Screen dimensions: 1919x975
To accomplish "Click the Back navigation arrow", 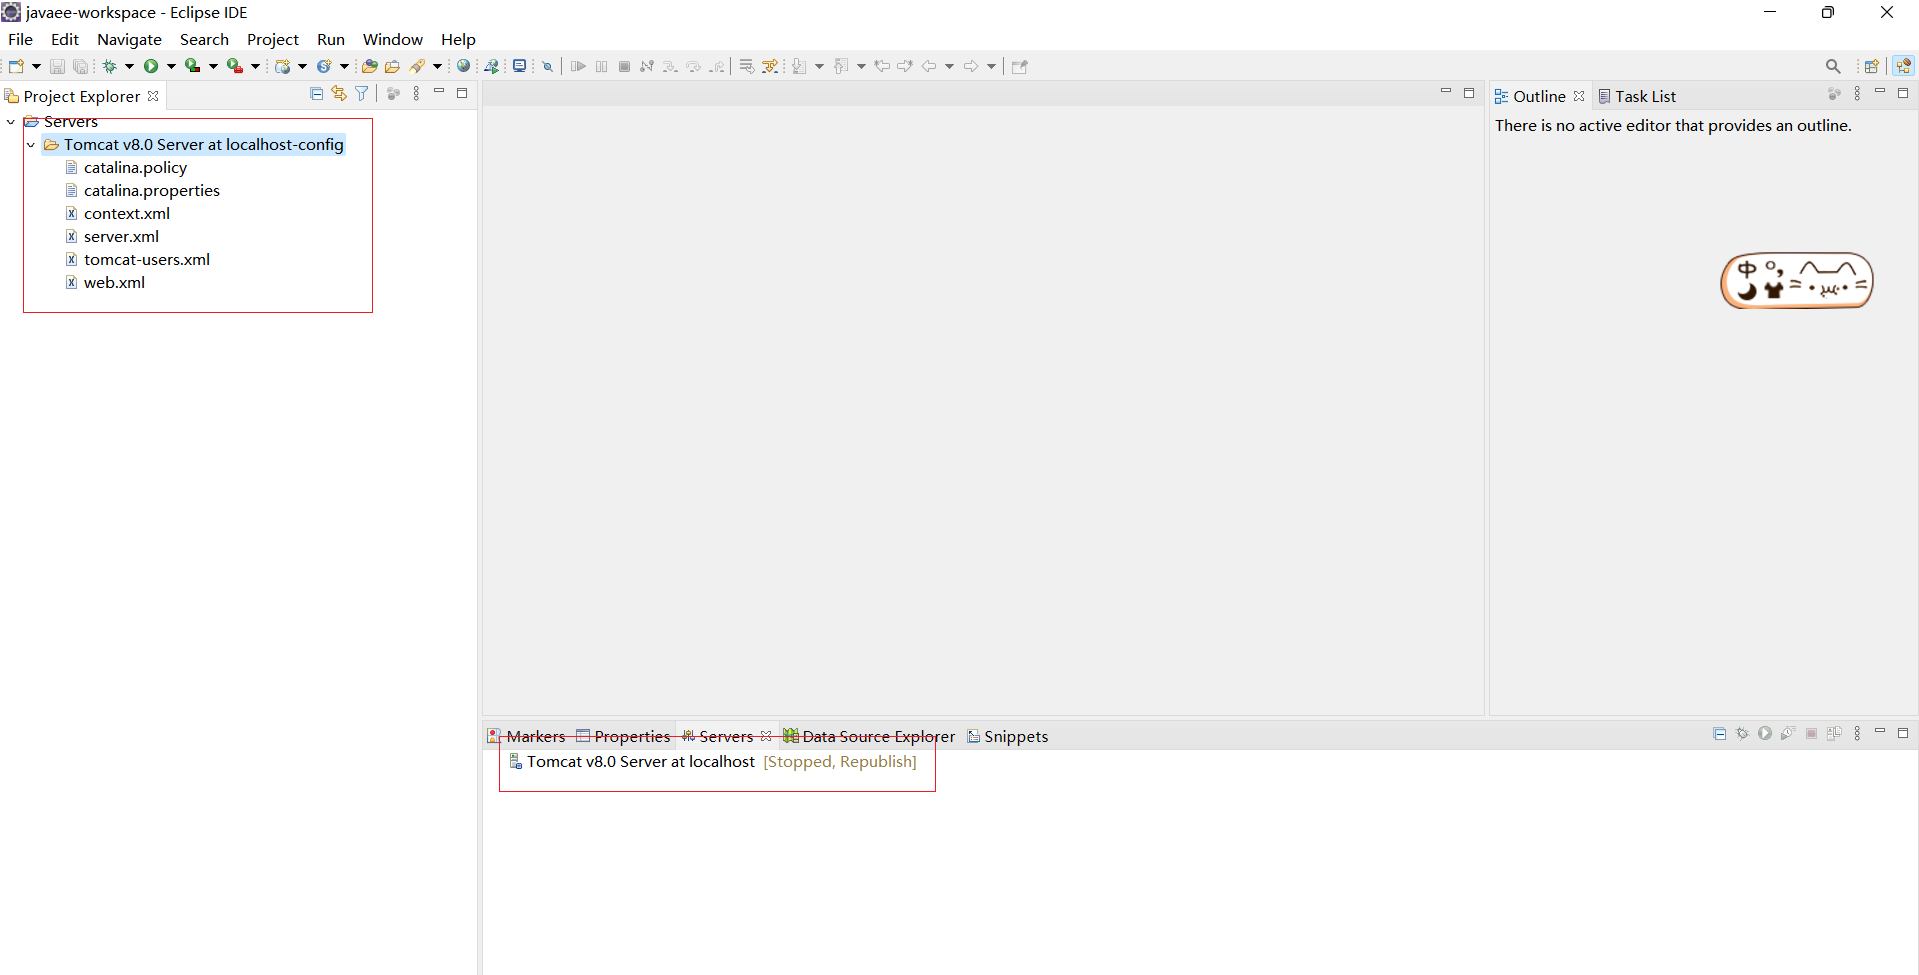I will [929, 66].
